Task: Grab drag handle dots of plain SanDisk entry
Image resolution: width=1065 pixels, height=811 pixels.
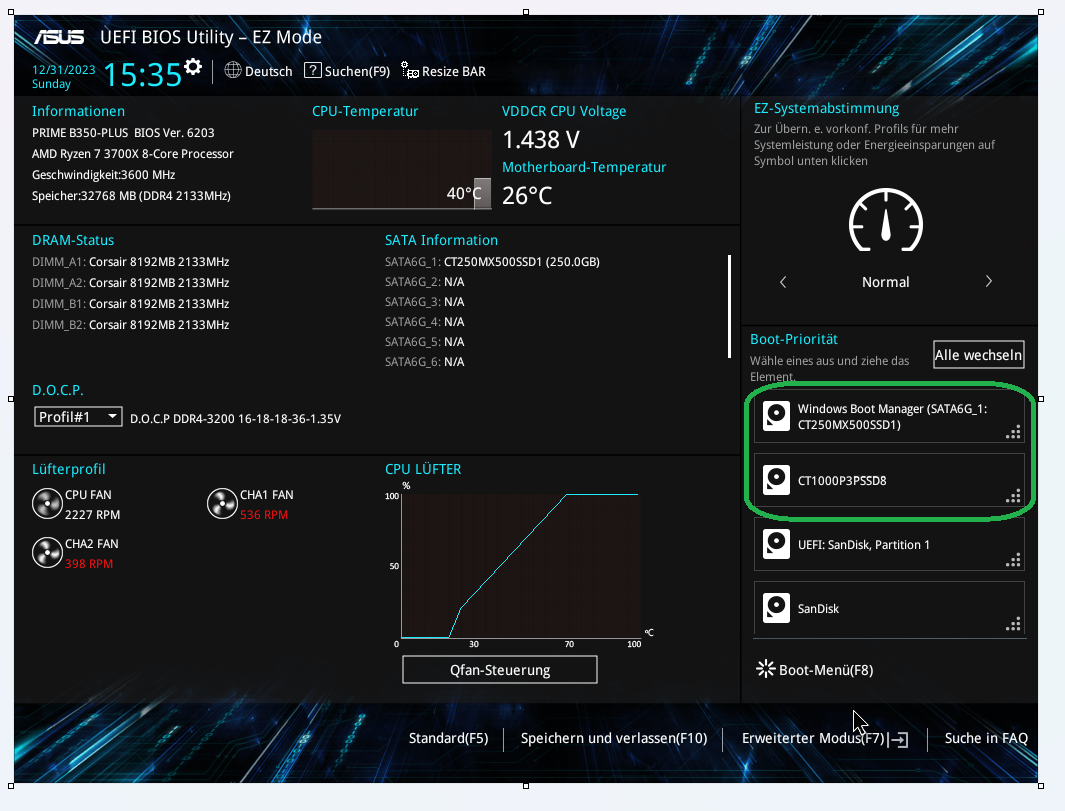Action: [1013, 624]
